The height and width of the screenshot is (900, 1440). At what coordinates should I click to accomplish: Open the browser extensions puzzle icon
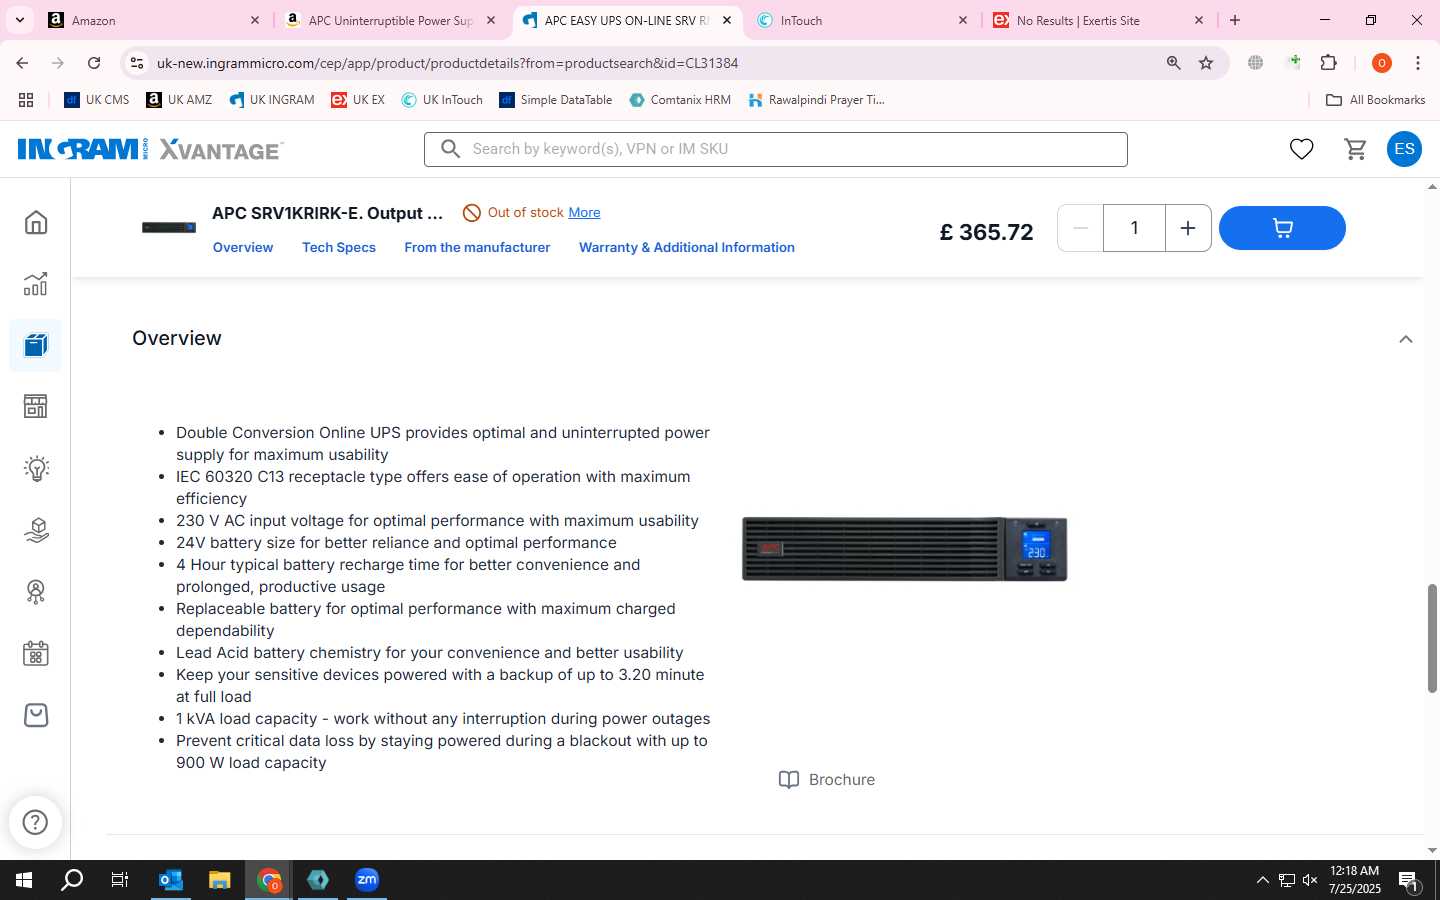click(x=1328, y=63)
